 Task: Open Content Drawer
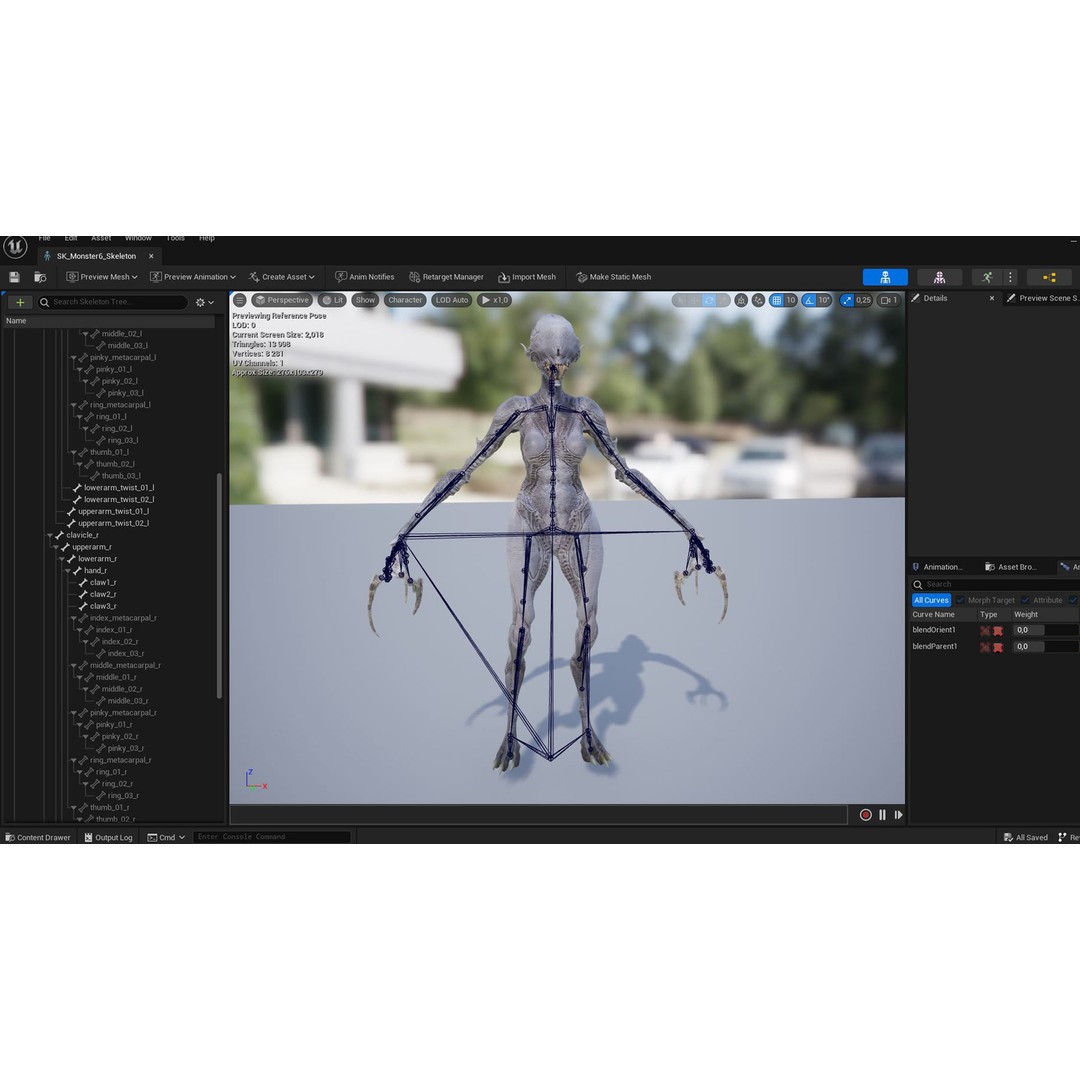(38, 838)
